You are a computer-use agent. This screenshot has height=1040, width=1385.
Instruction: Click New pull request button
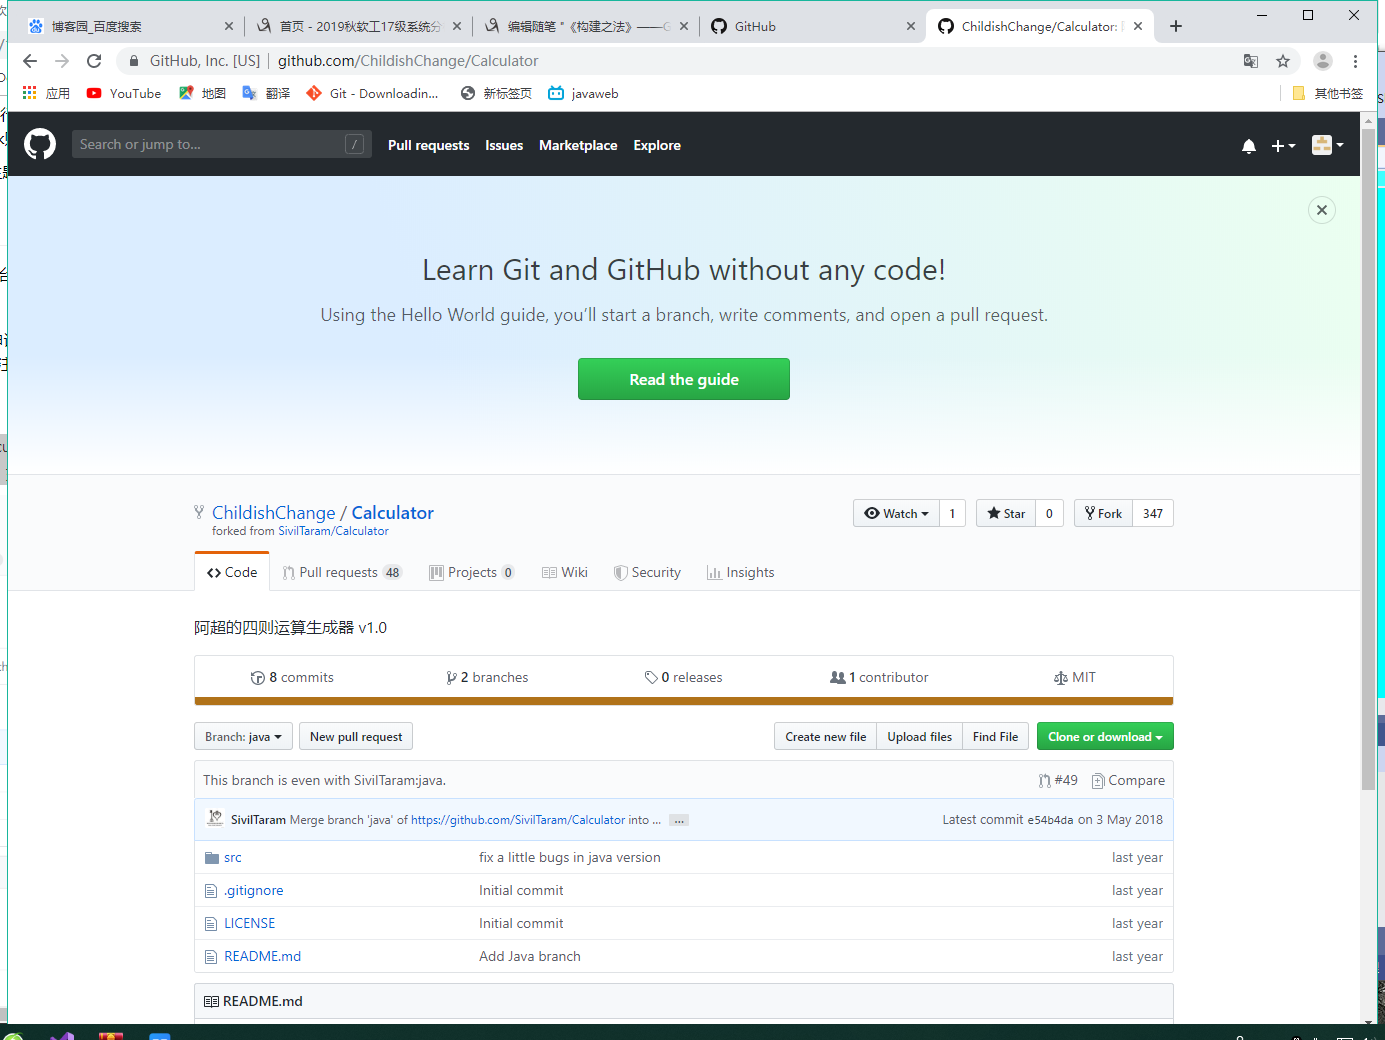tap(356, 736)
